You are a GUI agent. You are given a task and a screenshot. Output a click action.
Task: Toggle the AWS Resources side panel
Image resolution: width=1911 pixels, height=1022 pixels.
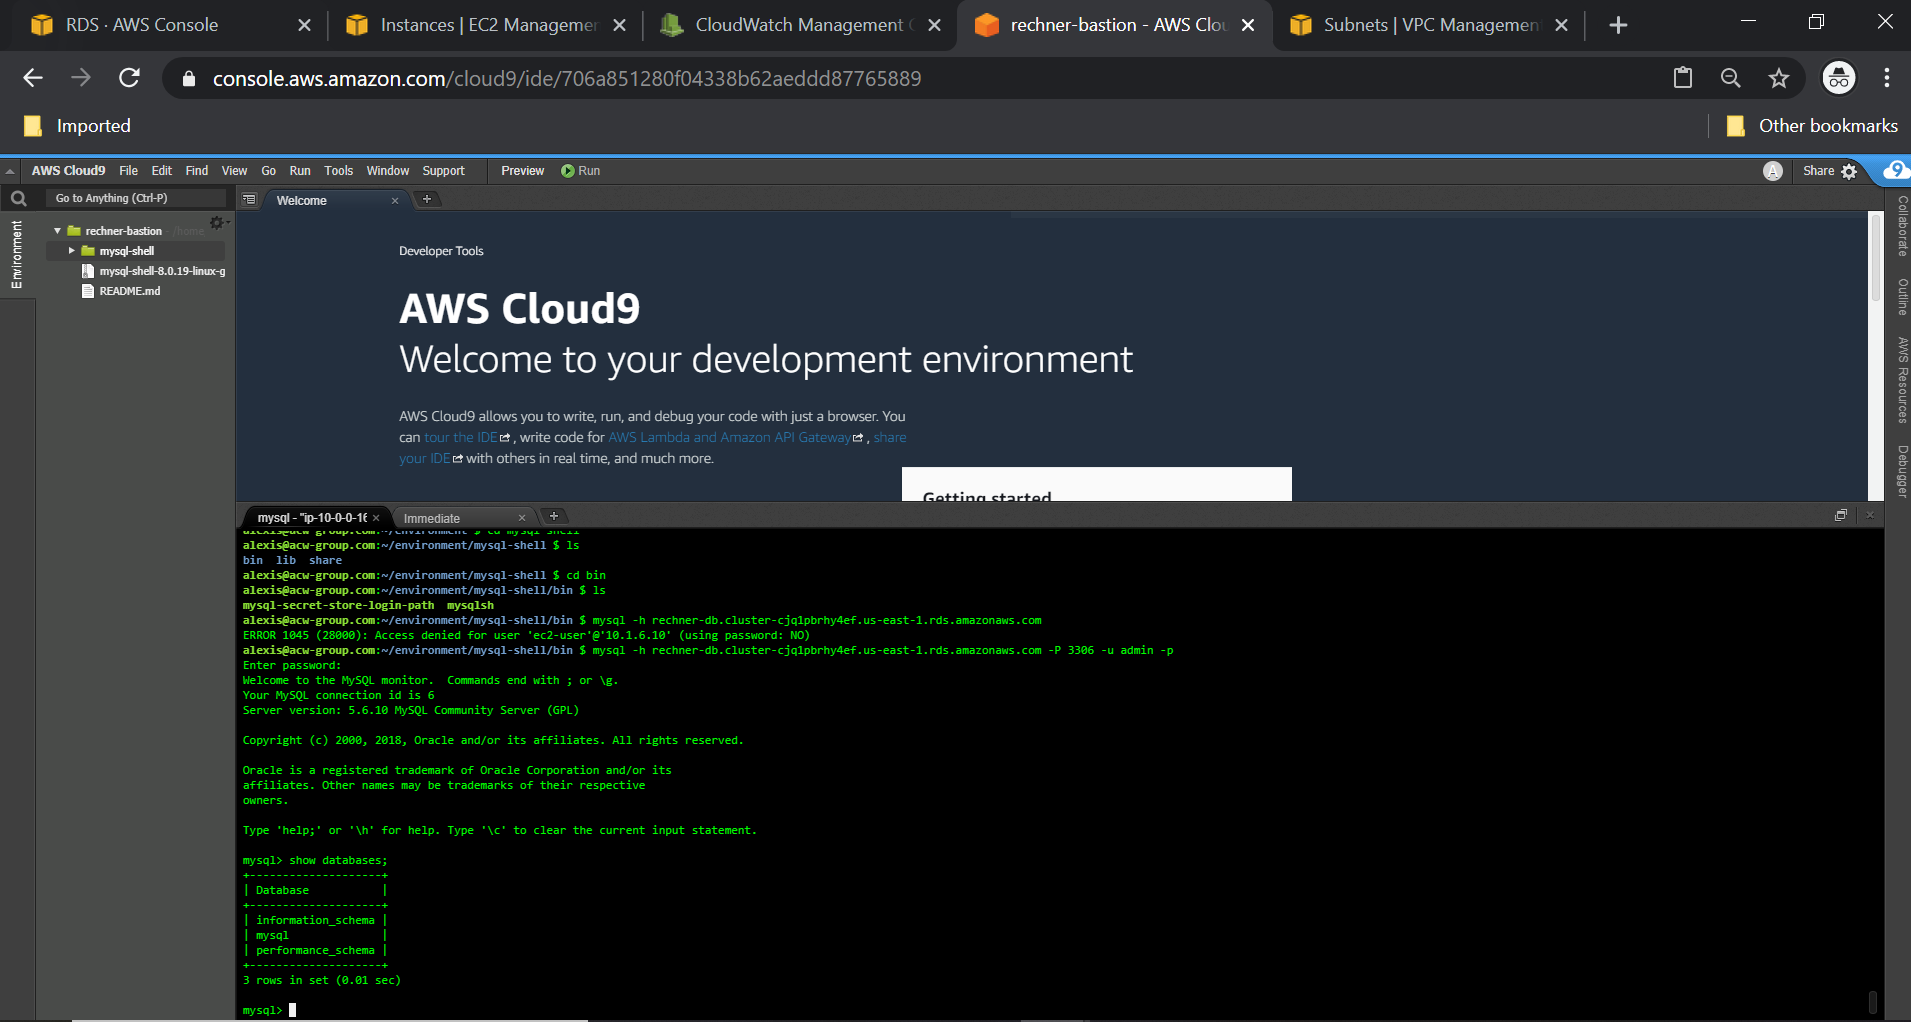click(x=1901, y=380)
